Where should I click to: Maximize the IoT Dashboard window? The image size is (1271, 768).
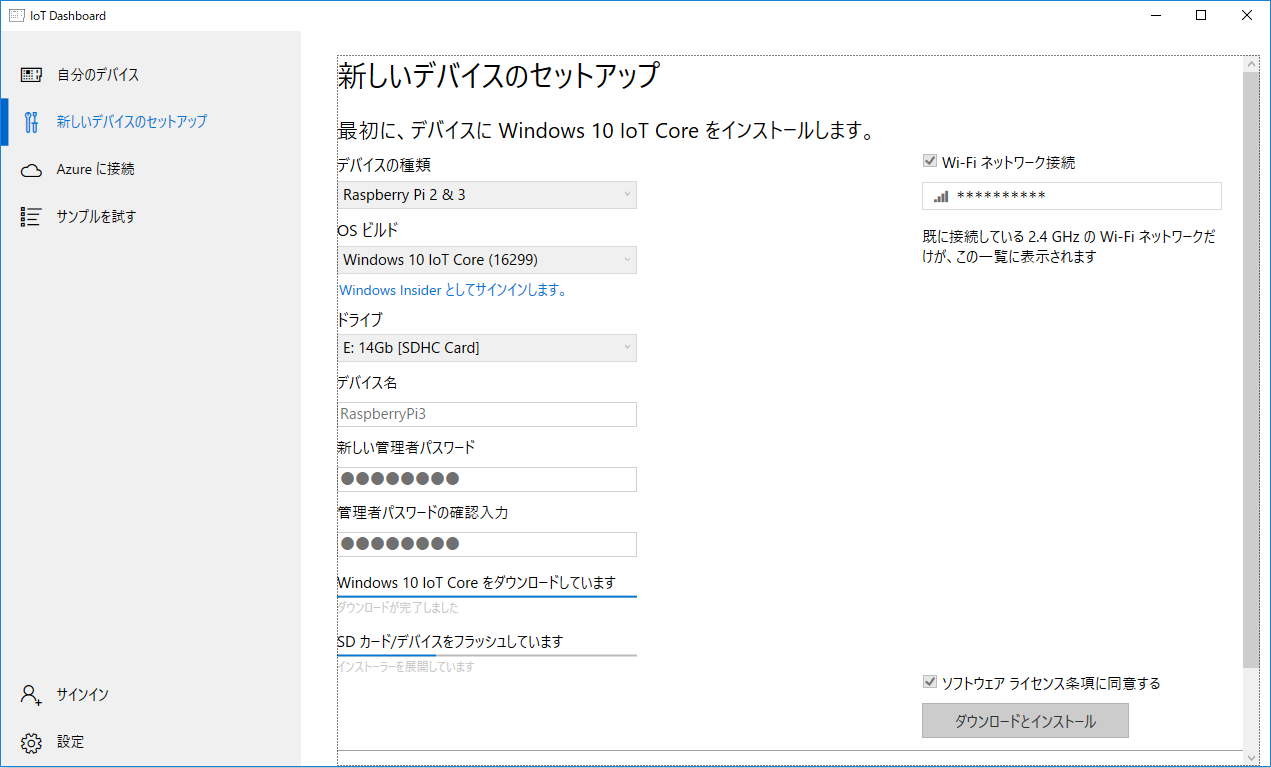[x=1201, y=15]
